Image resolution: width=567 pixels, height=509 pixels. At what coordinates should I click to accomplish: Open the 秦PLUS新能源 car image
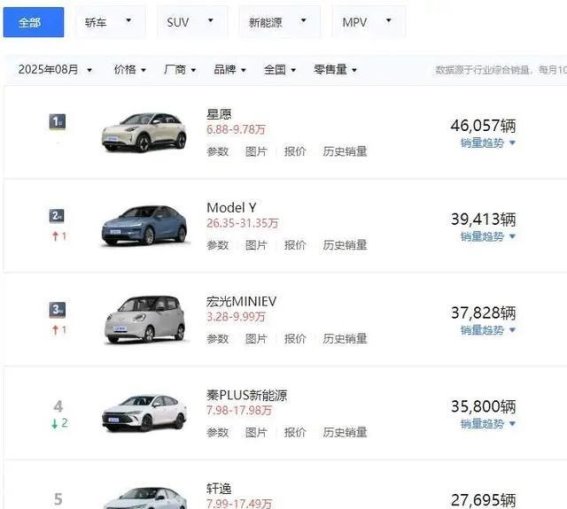[x=145, y=412]
